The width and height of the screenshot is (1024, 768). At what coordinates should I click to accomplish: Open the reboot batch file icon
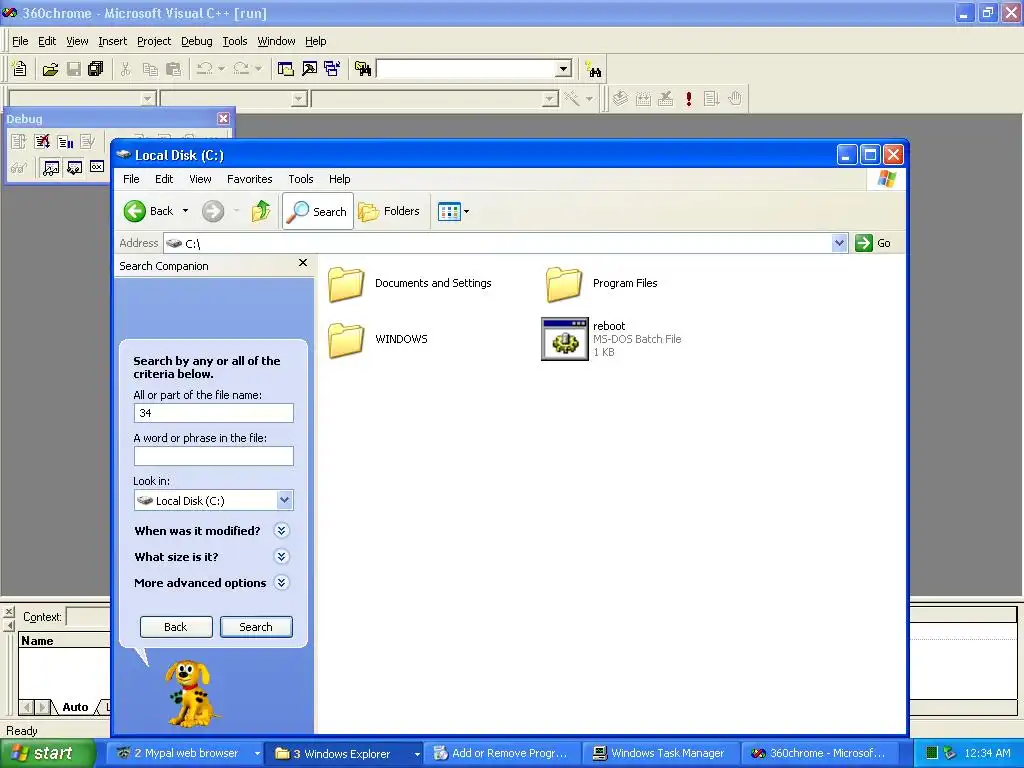564,339
